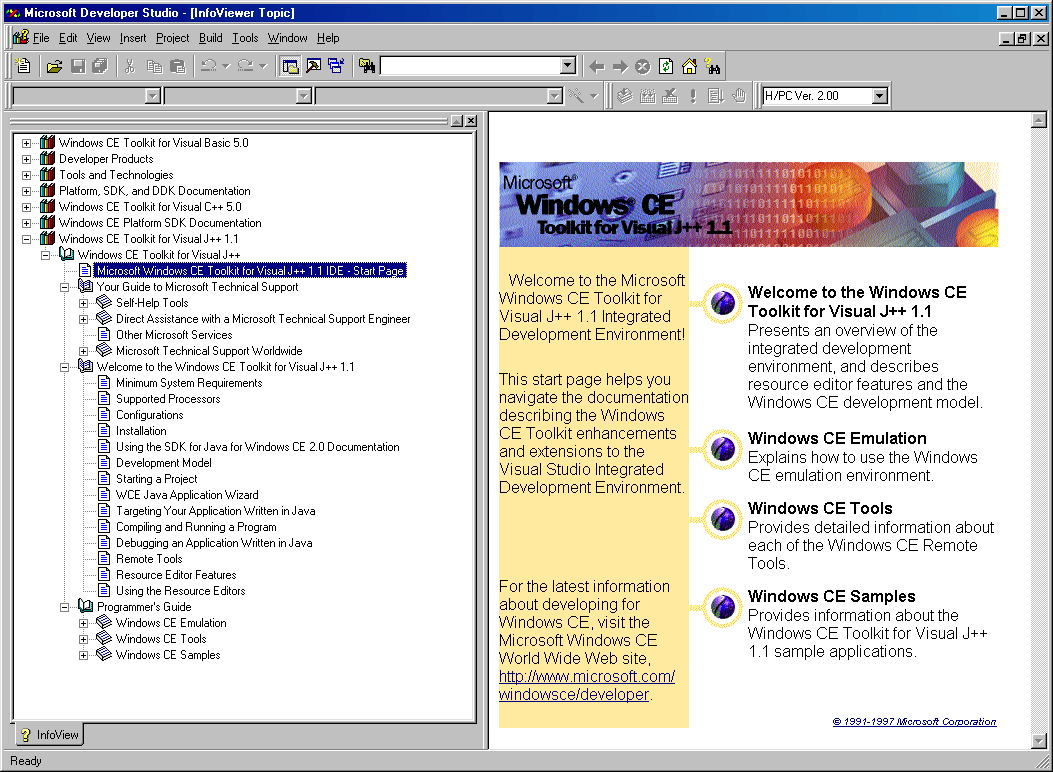This screenshot has height=772, width=1053.
Task: Click the WizardBar wand action icon
Action: tap(576, 96)
